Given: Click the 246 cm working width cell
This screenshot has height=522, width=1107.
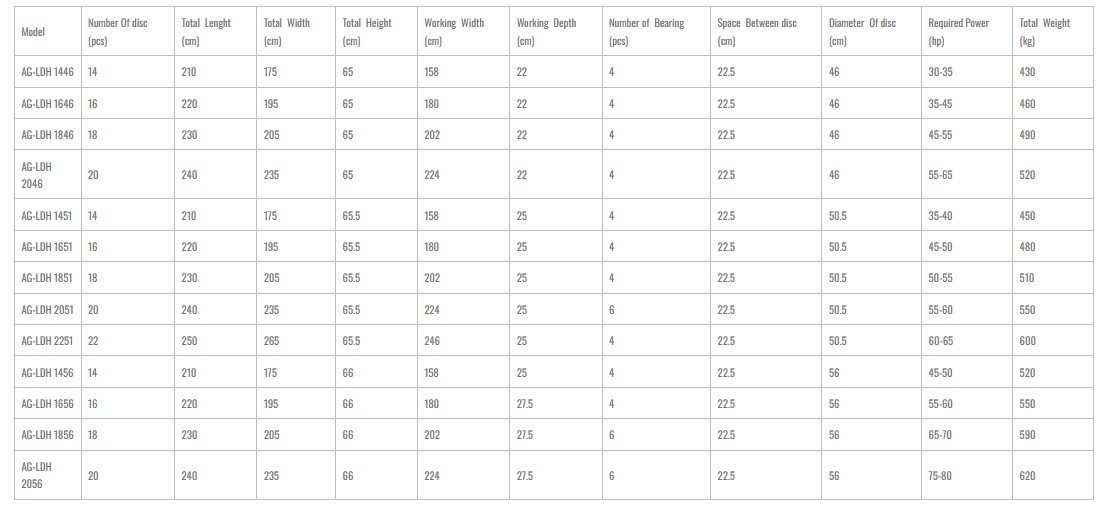Looking at the screenshot, I should (x=432, y=341).
